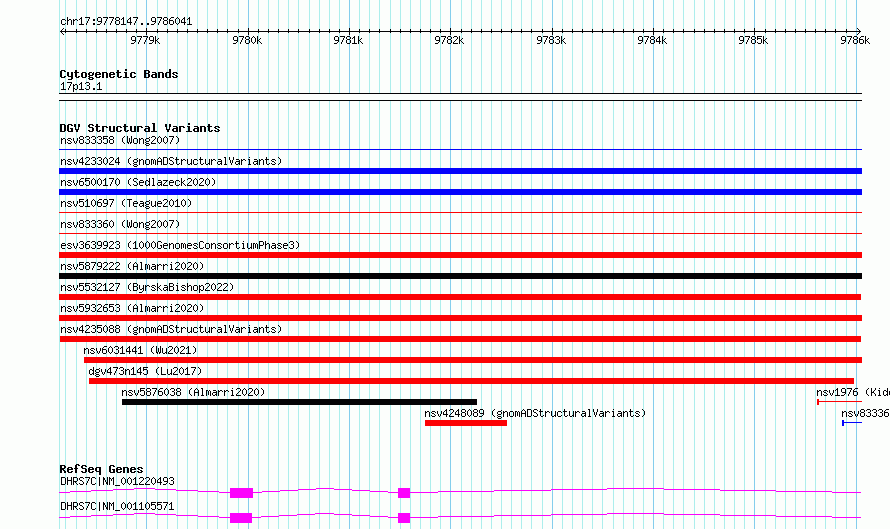Click the nsv4248089 gnomAD short red bar
Screen dimensions: 890x529
point(465,423)
